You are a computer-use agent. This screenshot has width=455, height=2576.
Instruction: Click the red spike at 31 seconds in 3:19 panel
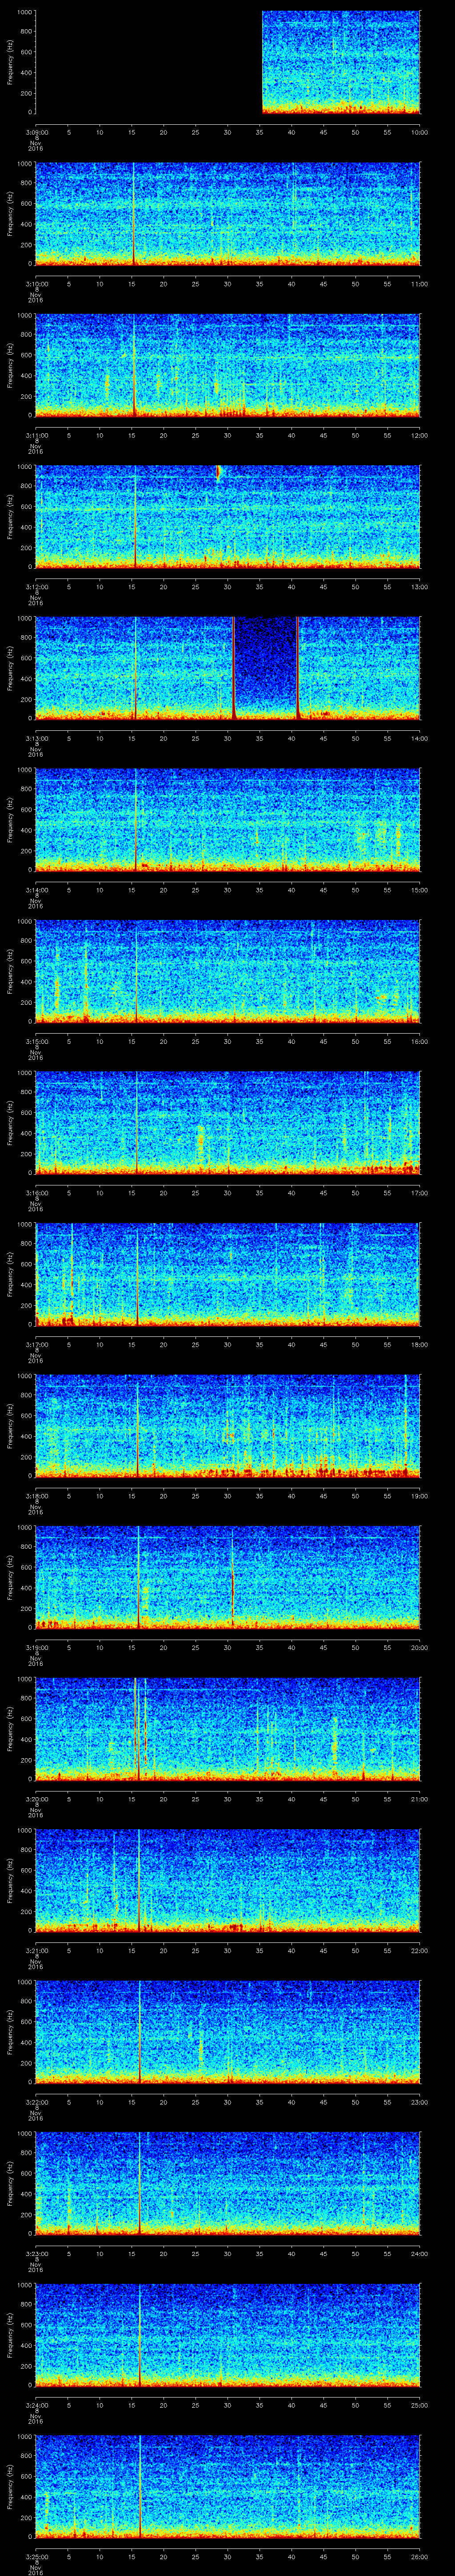(232, 1583)
